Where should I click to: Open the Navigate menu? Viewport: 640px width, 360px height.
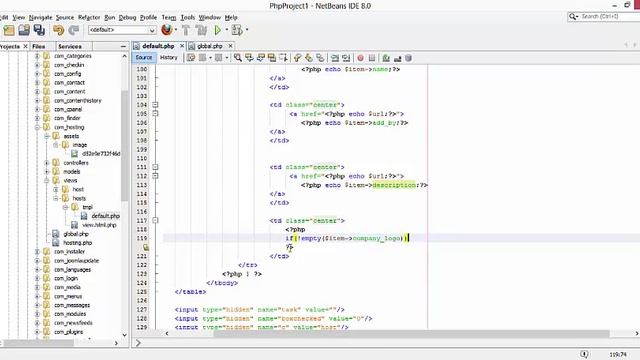(x=40, y=17)
